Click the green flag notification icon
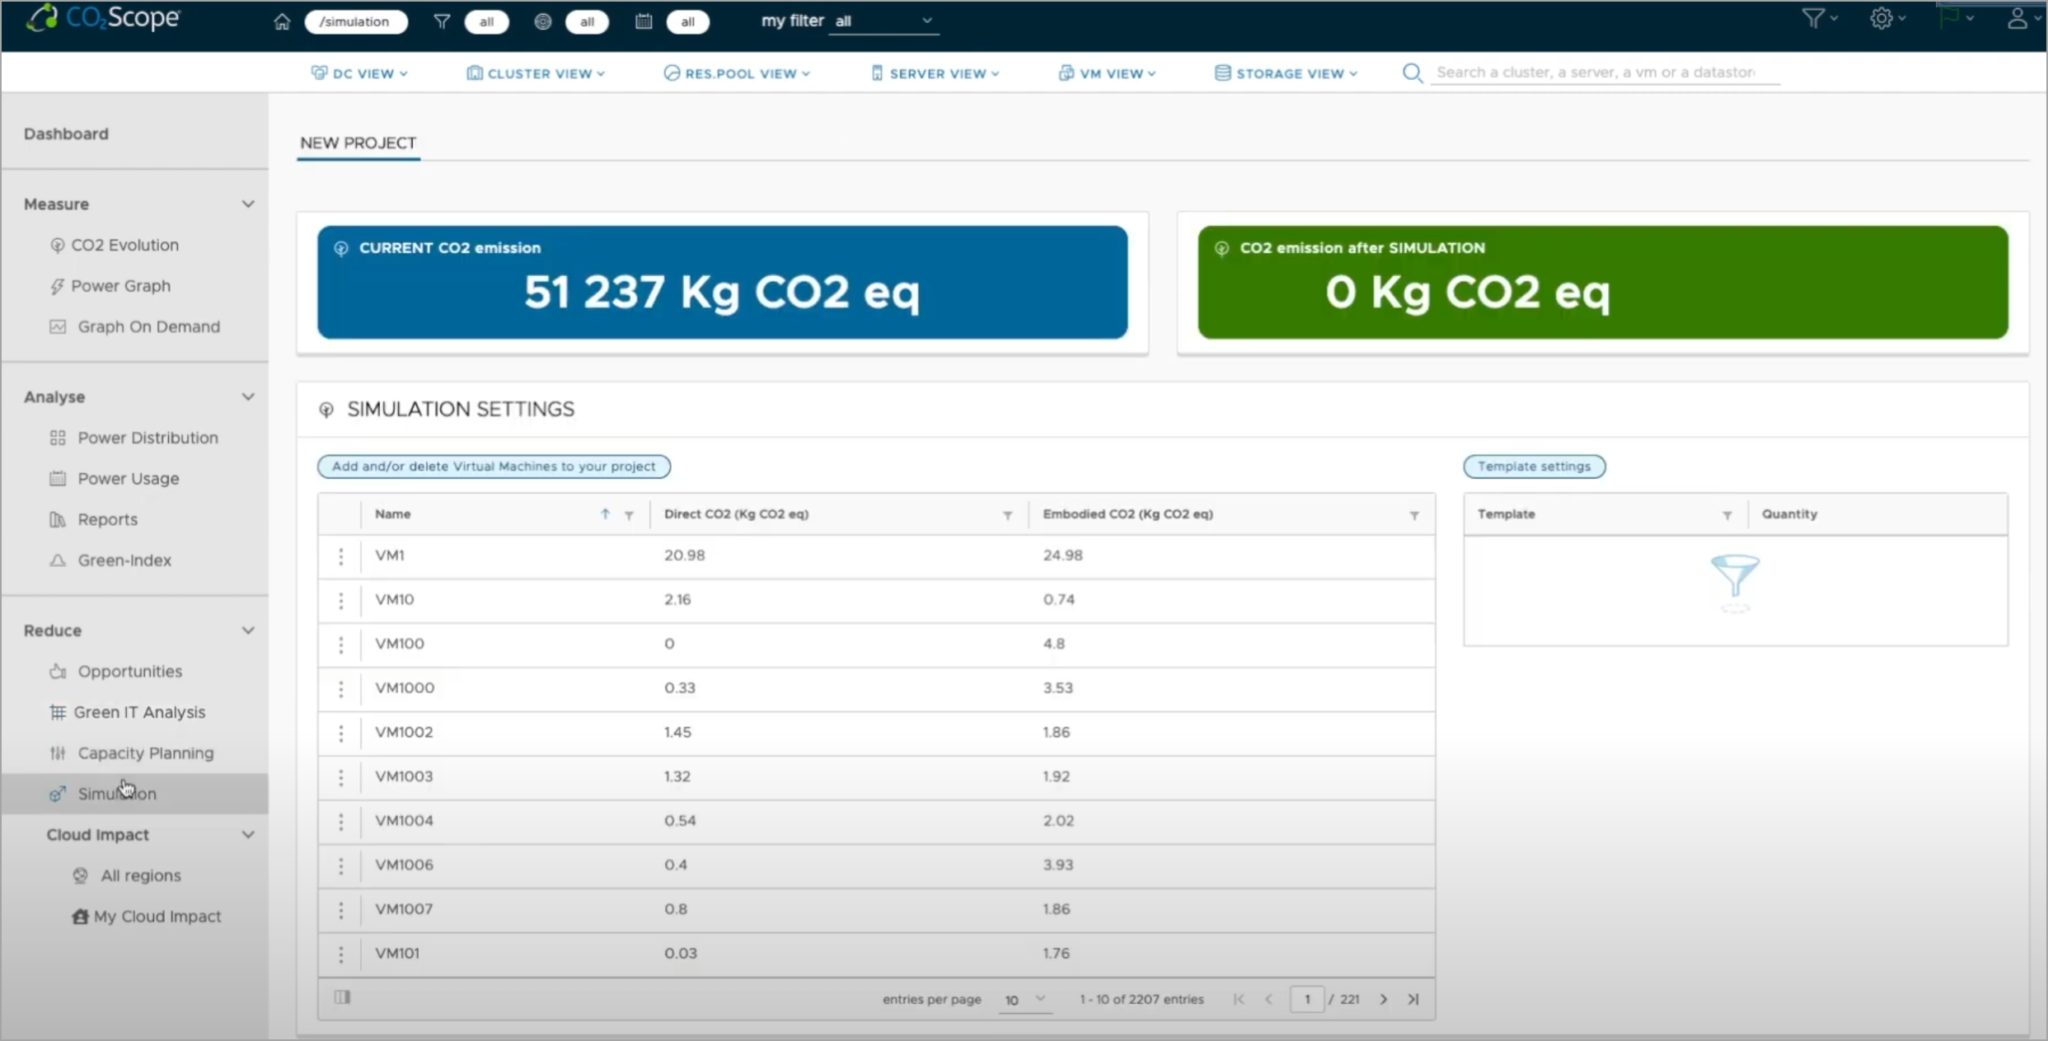2048x1041 pixels. (x=1950, y=18)
